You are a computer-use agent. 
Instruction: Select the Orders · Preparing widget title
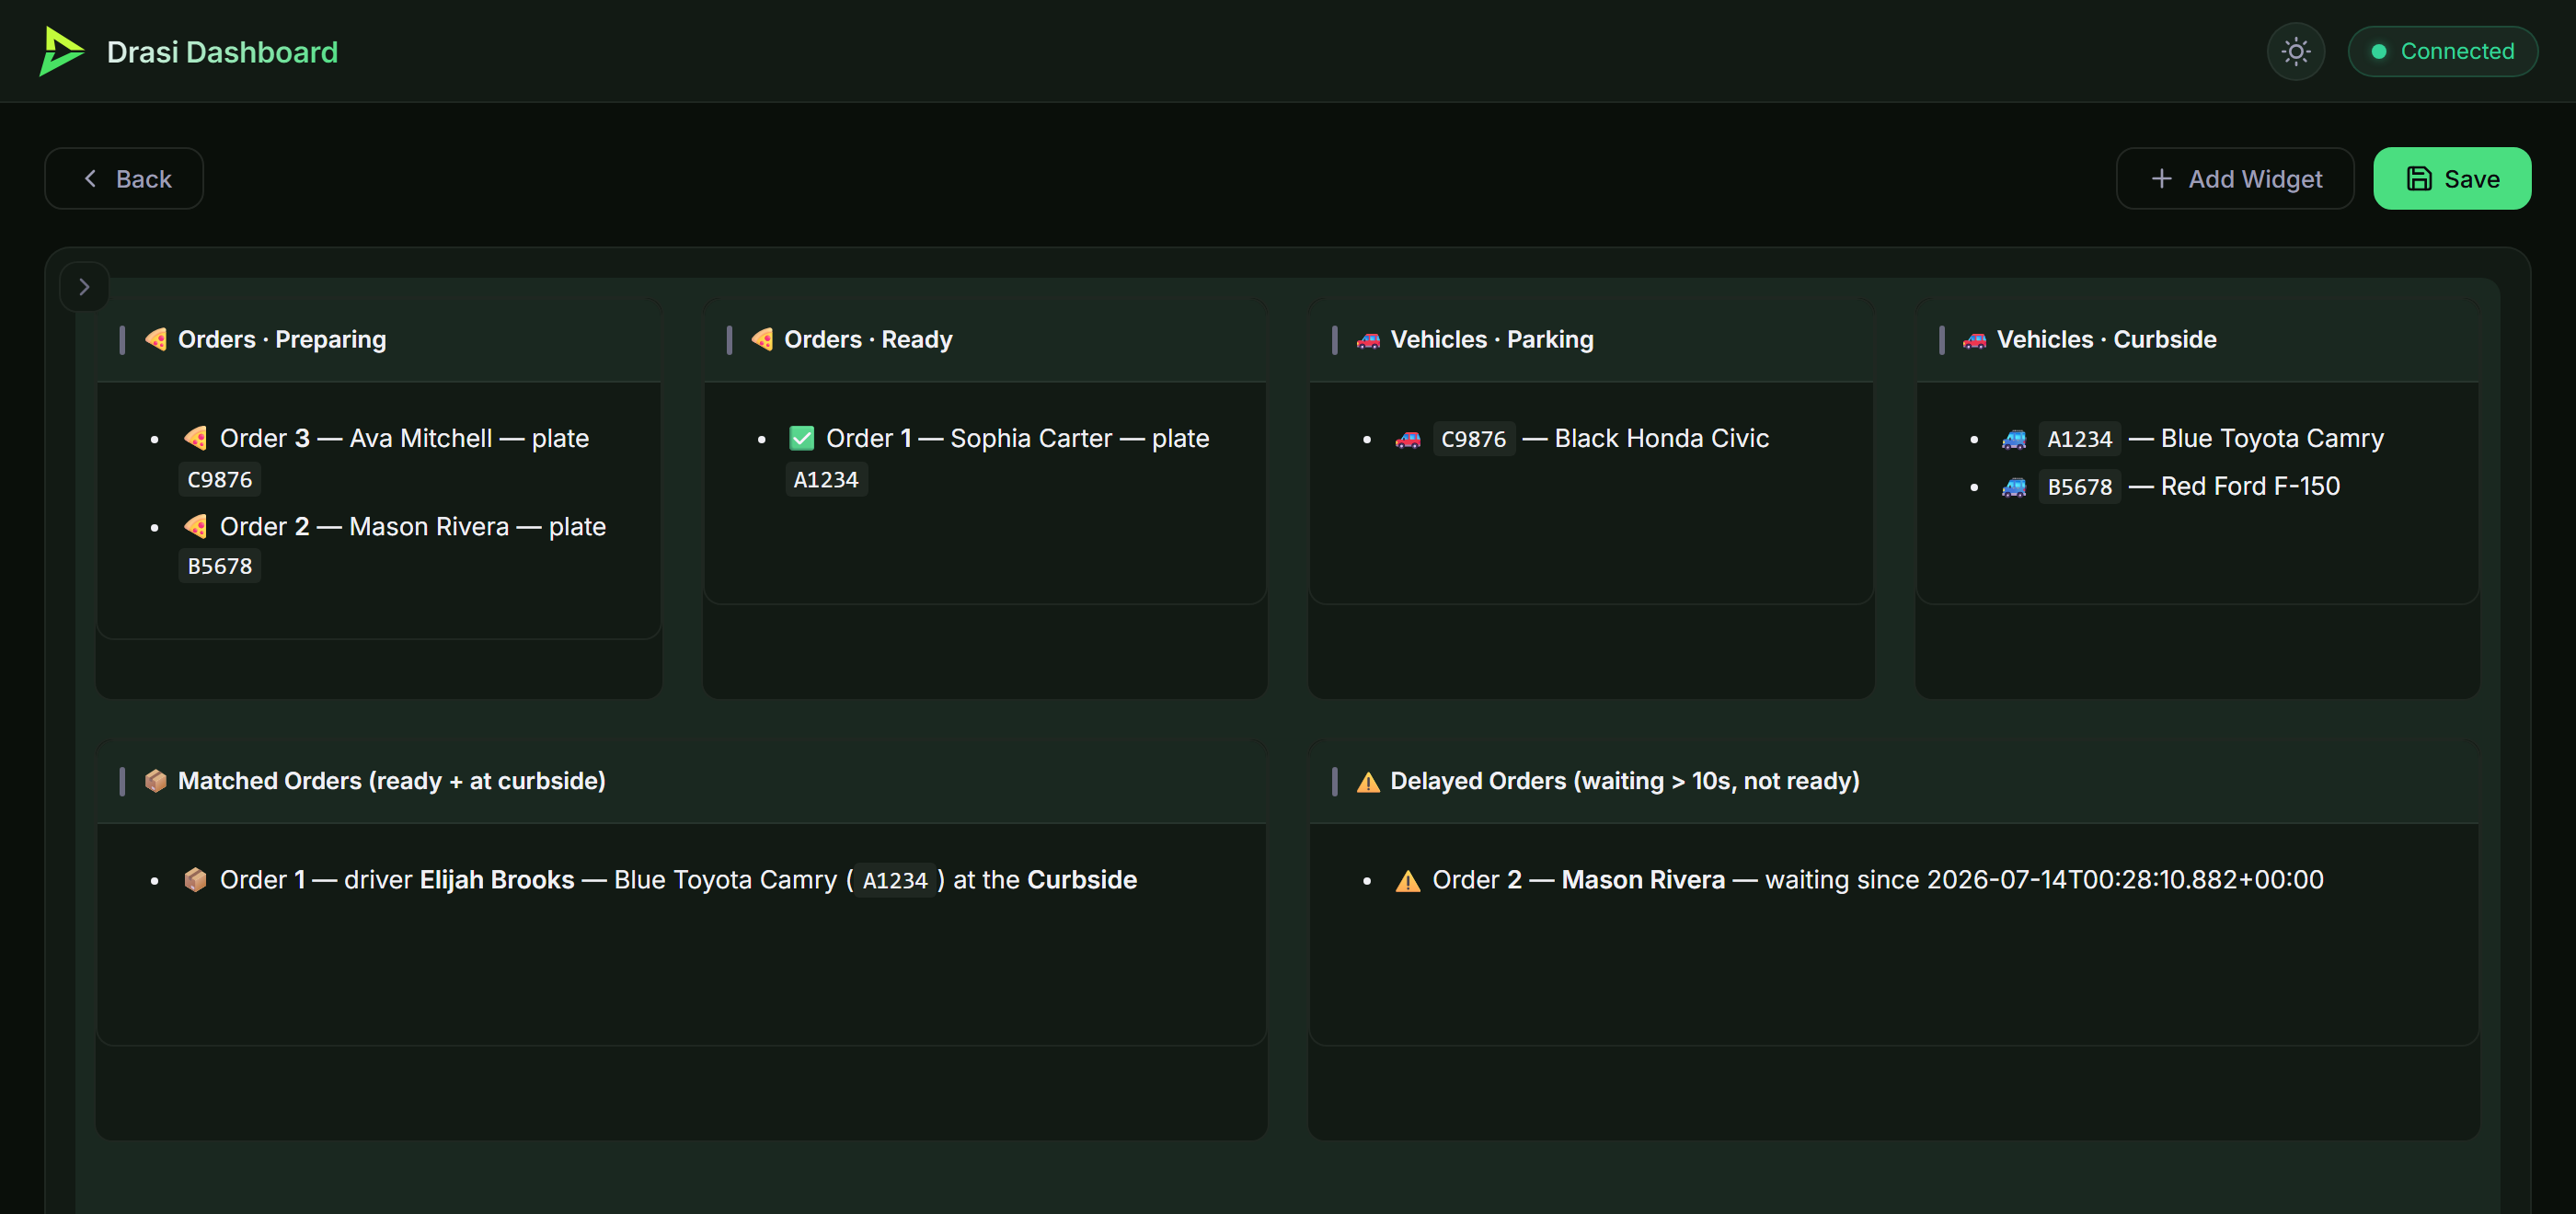tap(282, 339)
